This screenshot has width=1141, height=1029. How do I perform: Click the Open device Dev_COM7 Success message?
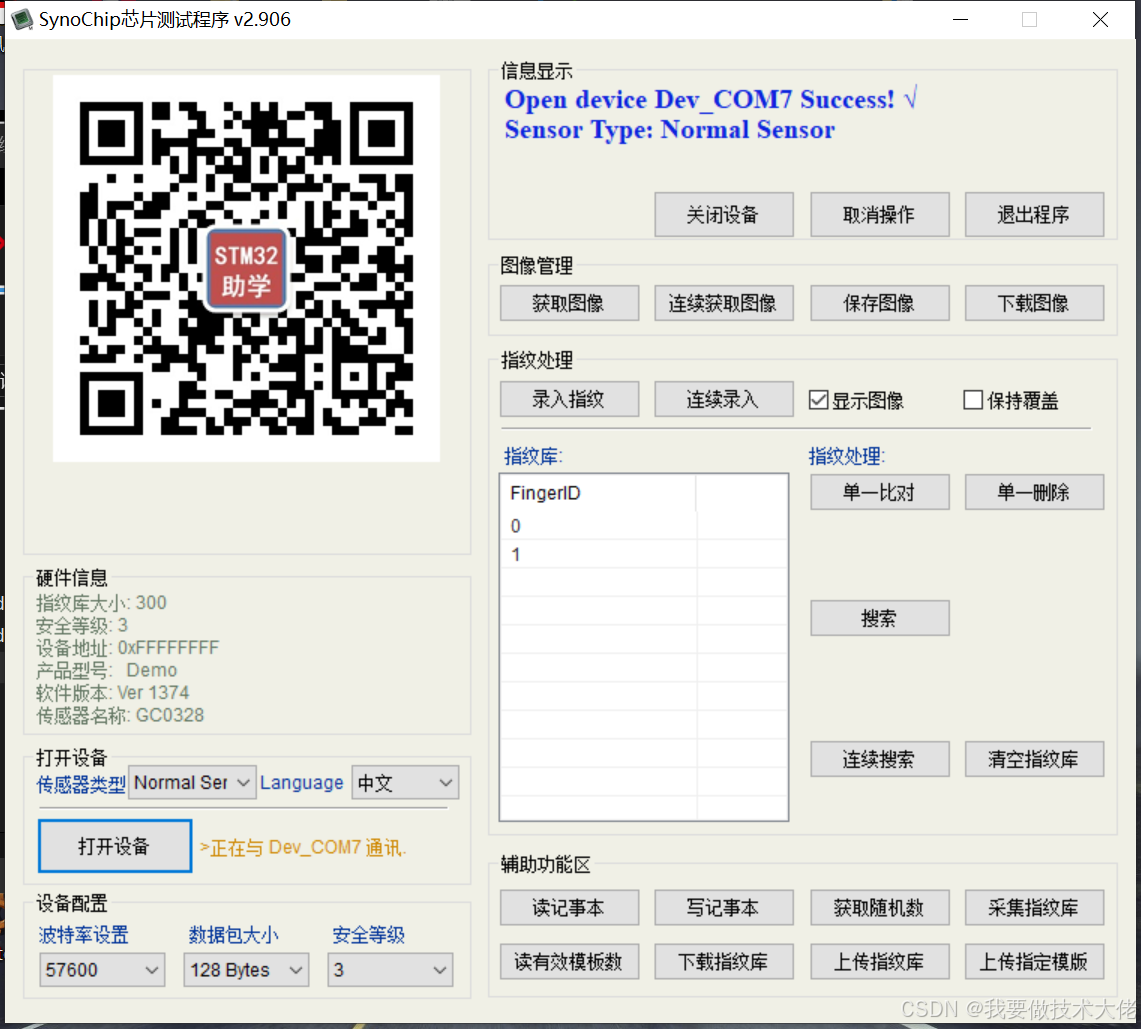pos(711,99)
